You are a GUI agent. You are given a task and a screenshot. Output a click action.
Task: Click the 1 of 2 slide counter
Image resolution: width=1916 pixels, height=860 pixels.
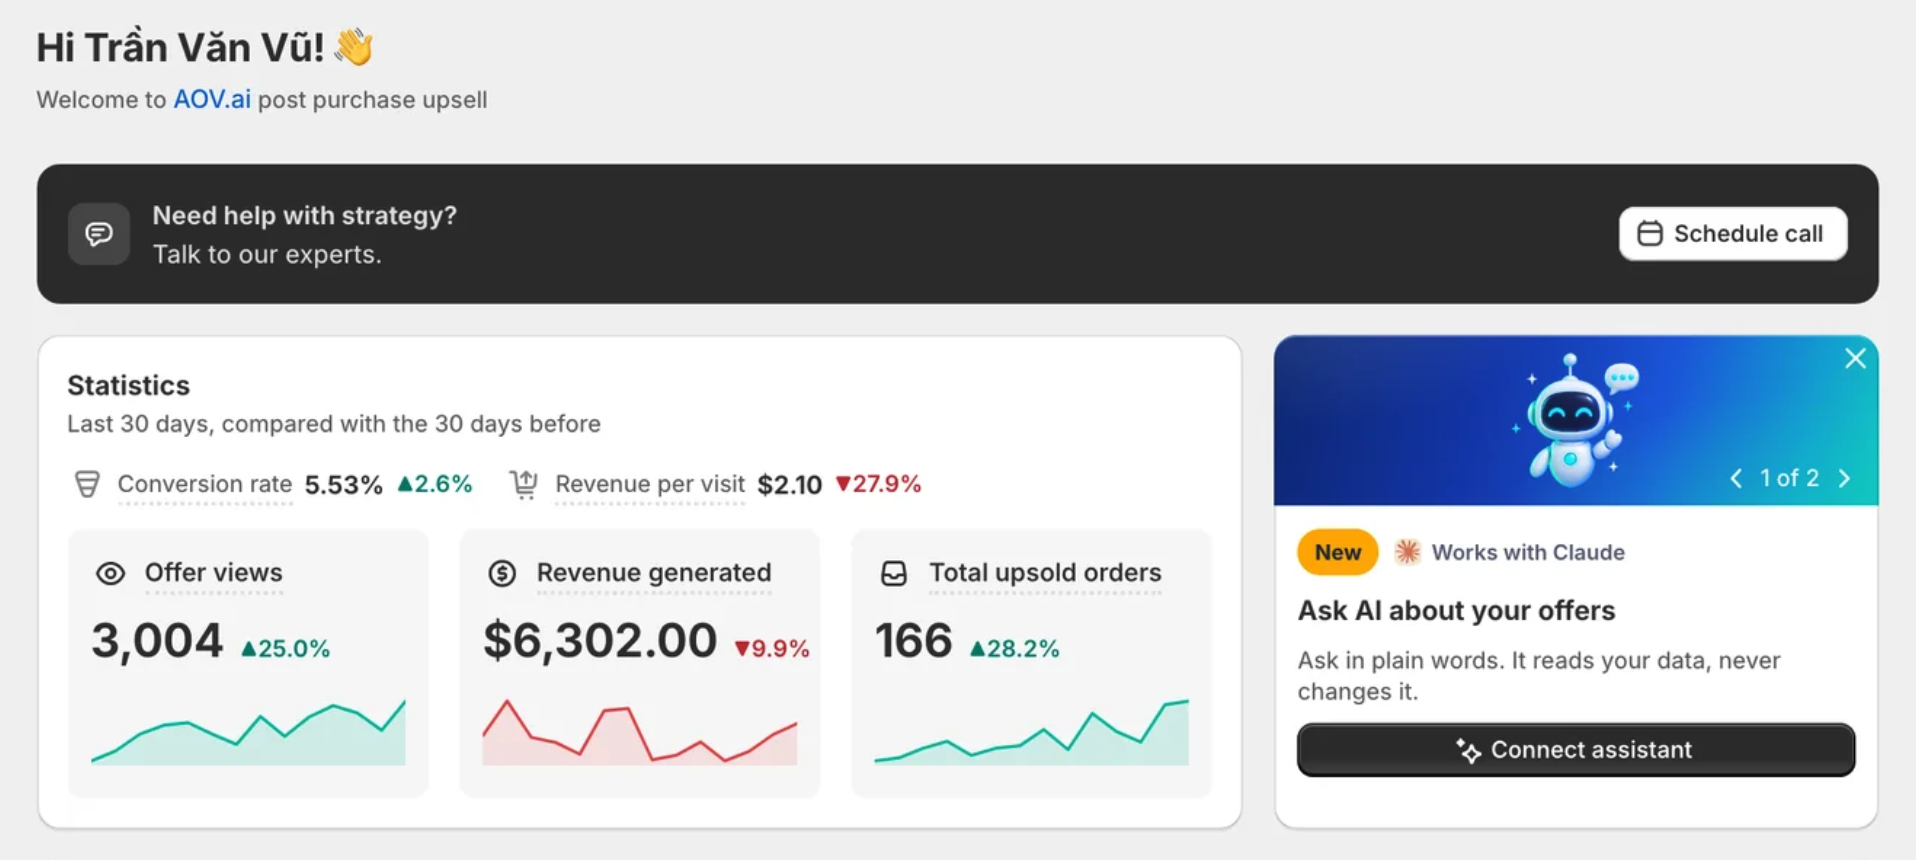(1790, 479)
